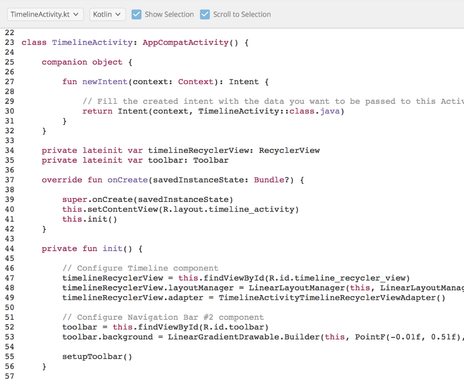Click line number 23 in the gutter
This screenshot has width=464, height=380.
(10, 42)
